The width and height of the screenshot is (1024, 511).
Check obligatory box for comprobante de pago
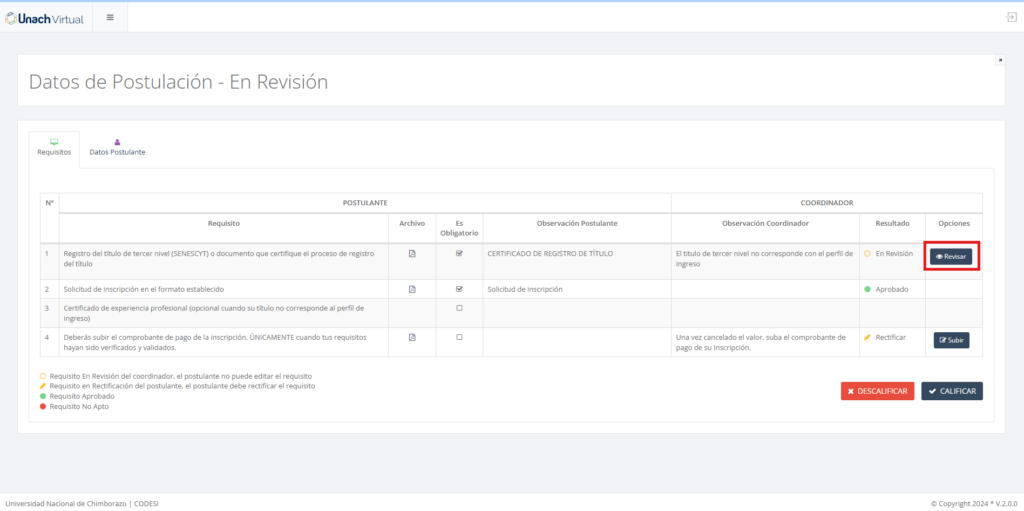(x=459, y=337)
